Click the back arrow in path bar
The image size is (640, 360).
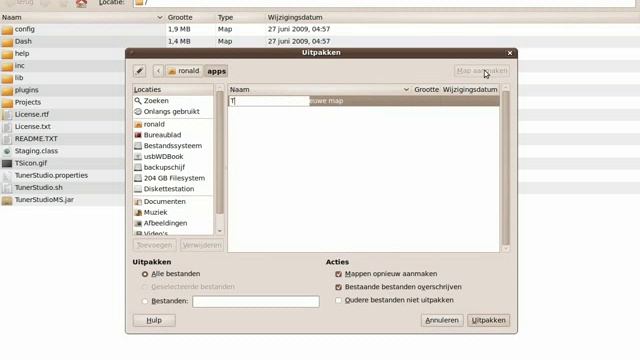pyautogui.click(x=158, y=71)
